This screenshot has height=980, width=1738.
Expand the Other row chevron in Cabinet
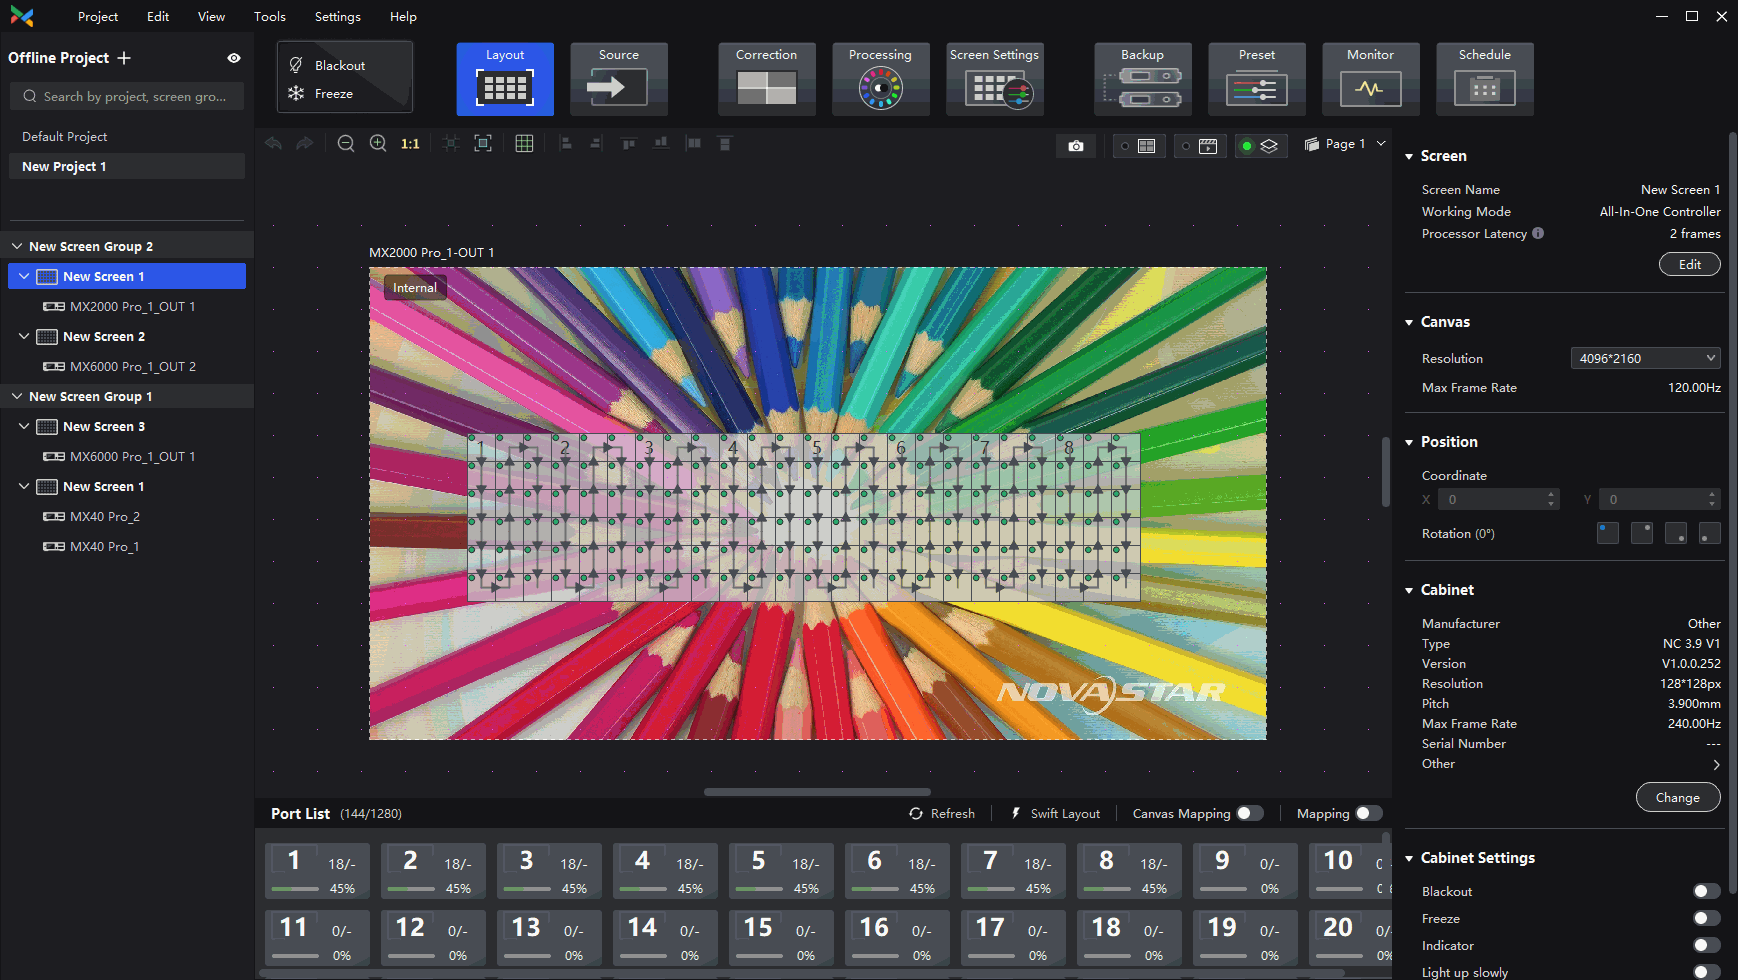tap(1716, 764)
